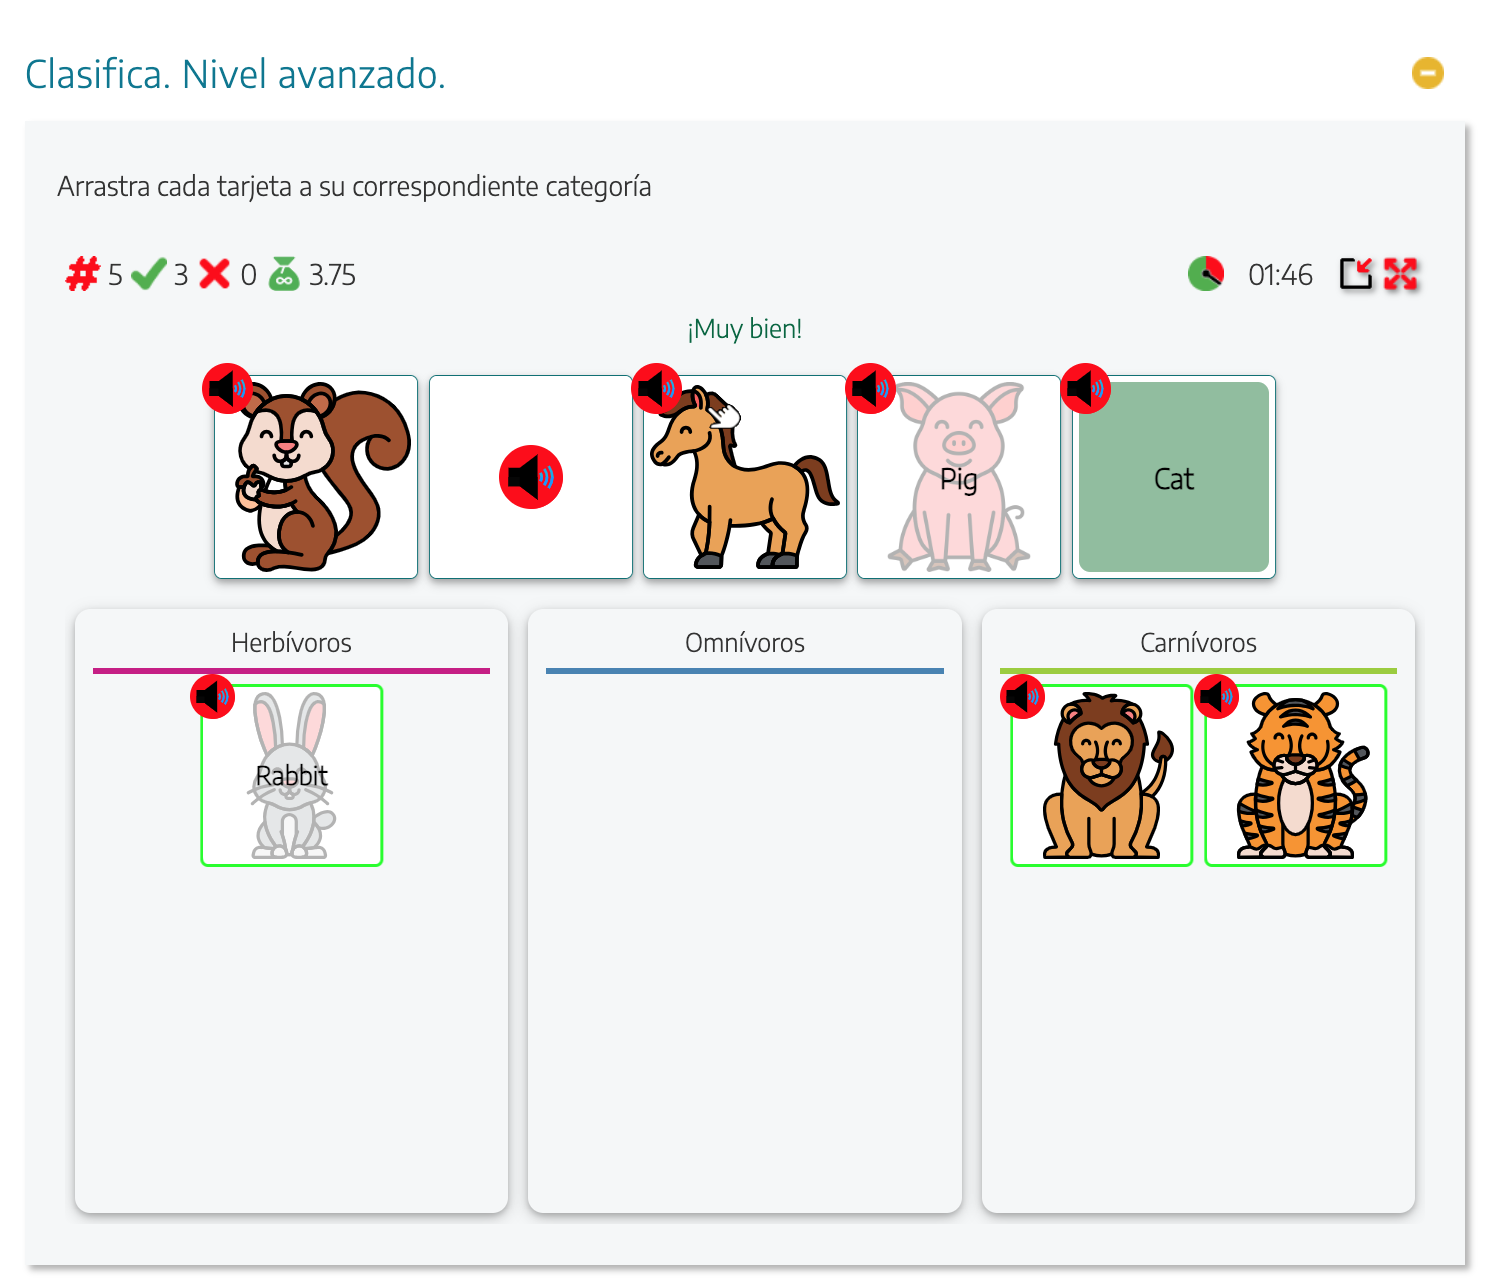1496x1284 pixels.
Task: Collapse the activity with the yellow minus button
Action: click(1427, 72)
